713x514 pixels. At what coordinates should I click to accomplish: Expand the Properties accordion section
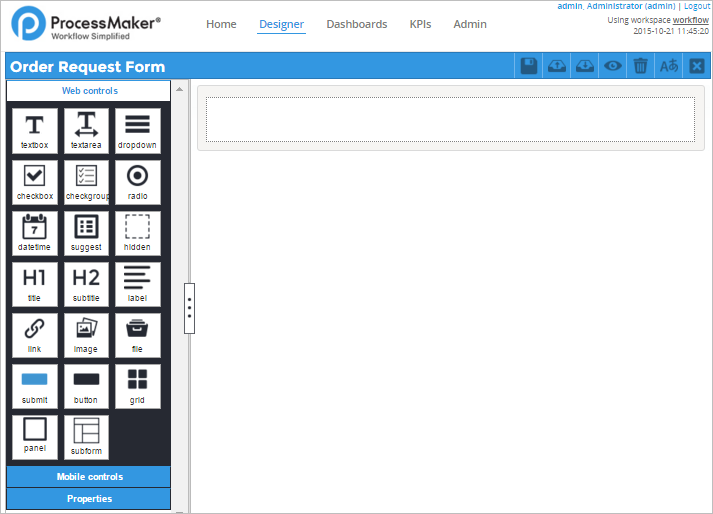pyautogui.click(x=89, y=499)
